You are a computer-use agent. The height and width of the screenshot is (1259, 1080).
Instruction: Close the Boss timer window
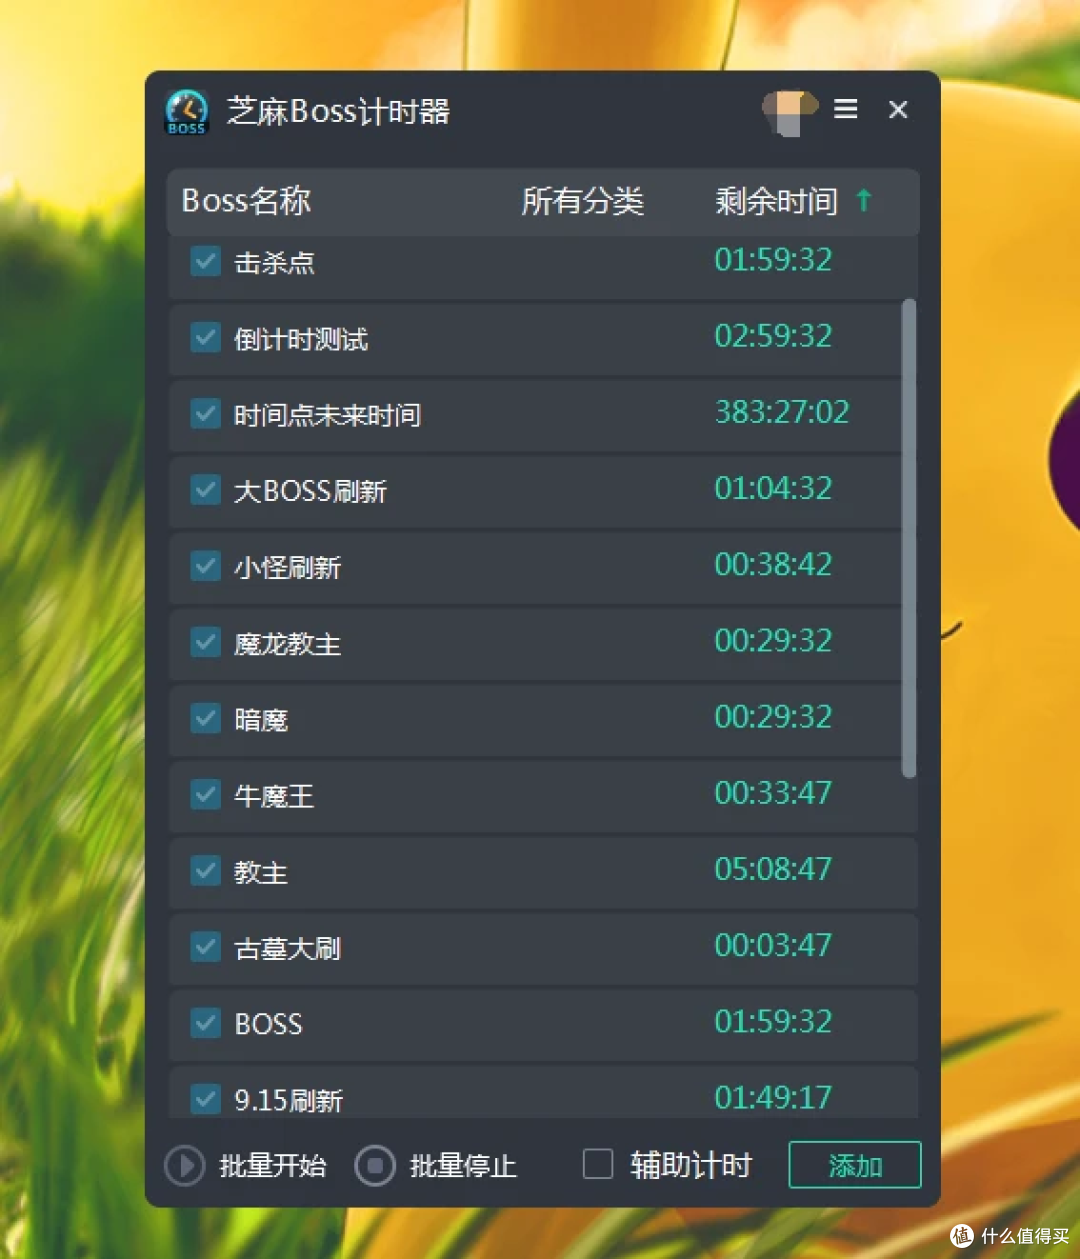898,109
